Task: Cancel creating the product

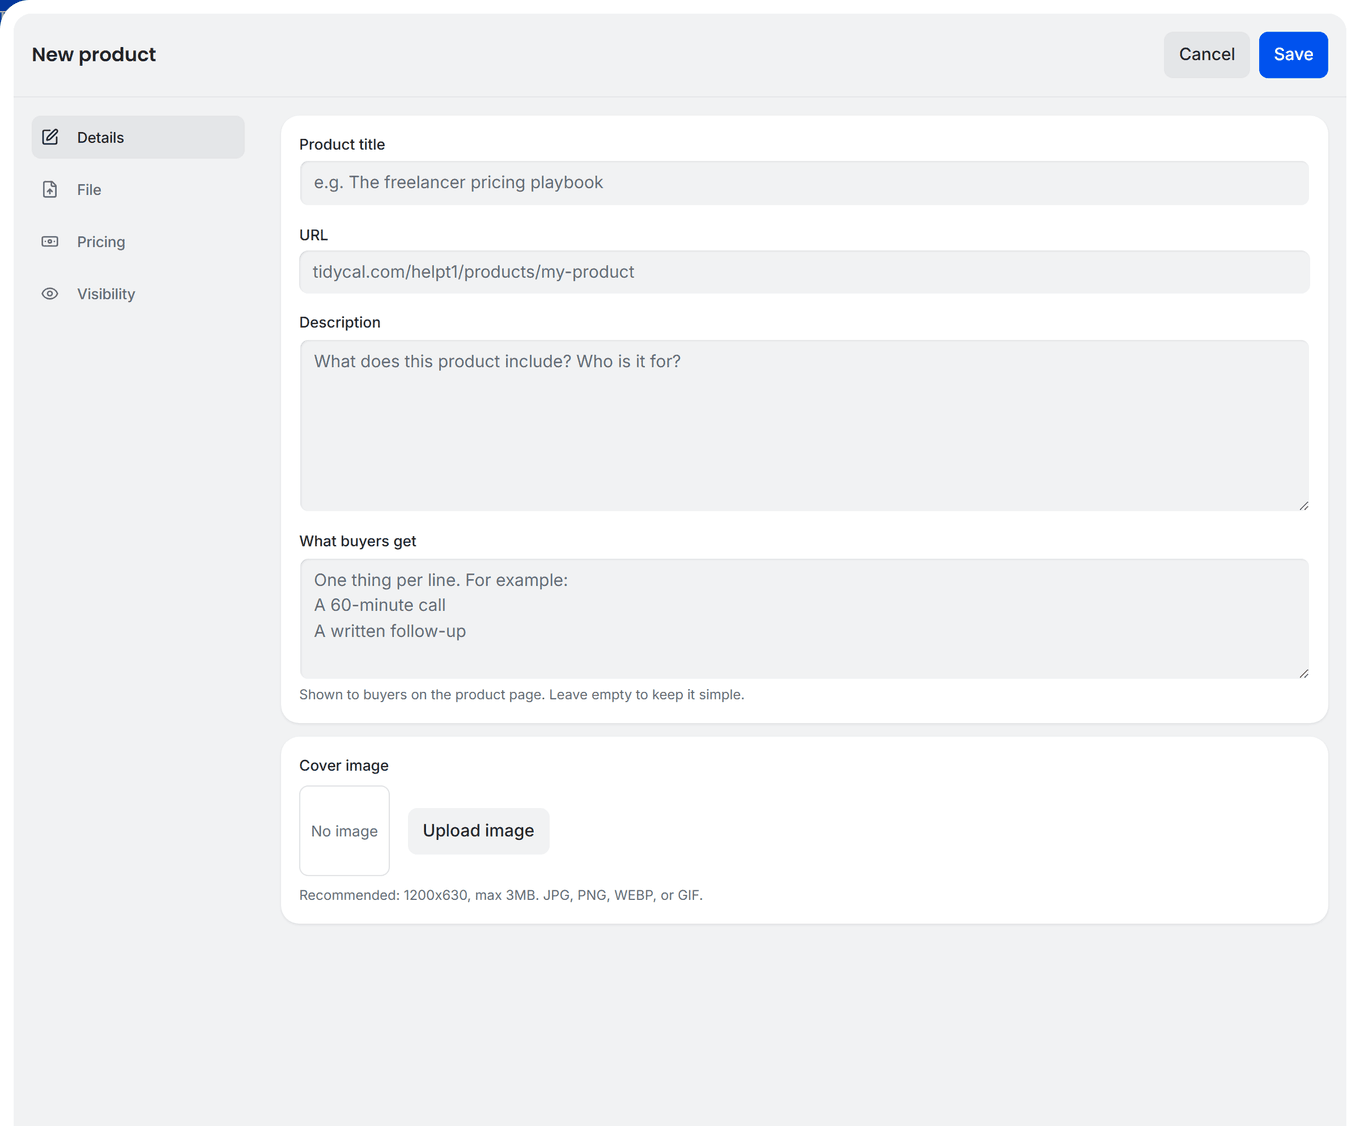Action: (x=1206, y=54)
